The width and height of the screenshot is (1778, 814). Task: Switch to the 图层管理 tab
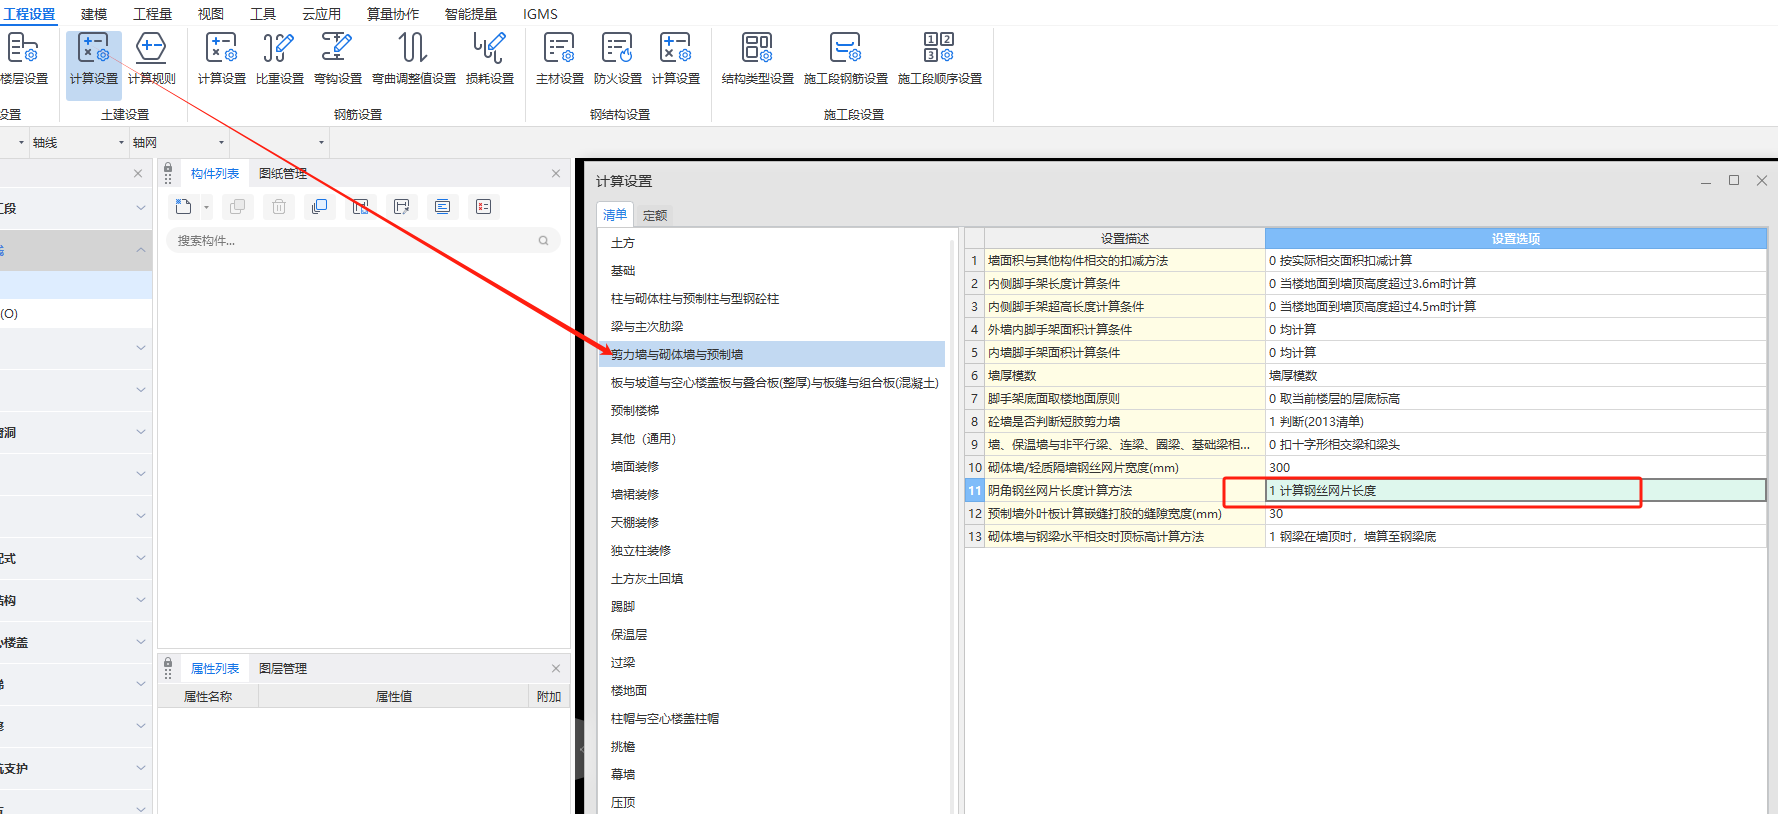(x=283, y=668)
